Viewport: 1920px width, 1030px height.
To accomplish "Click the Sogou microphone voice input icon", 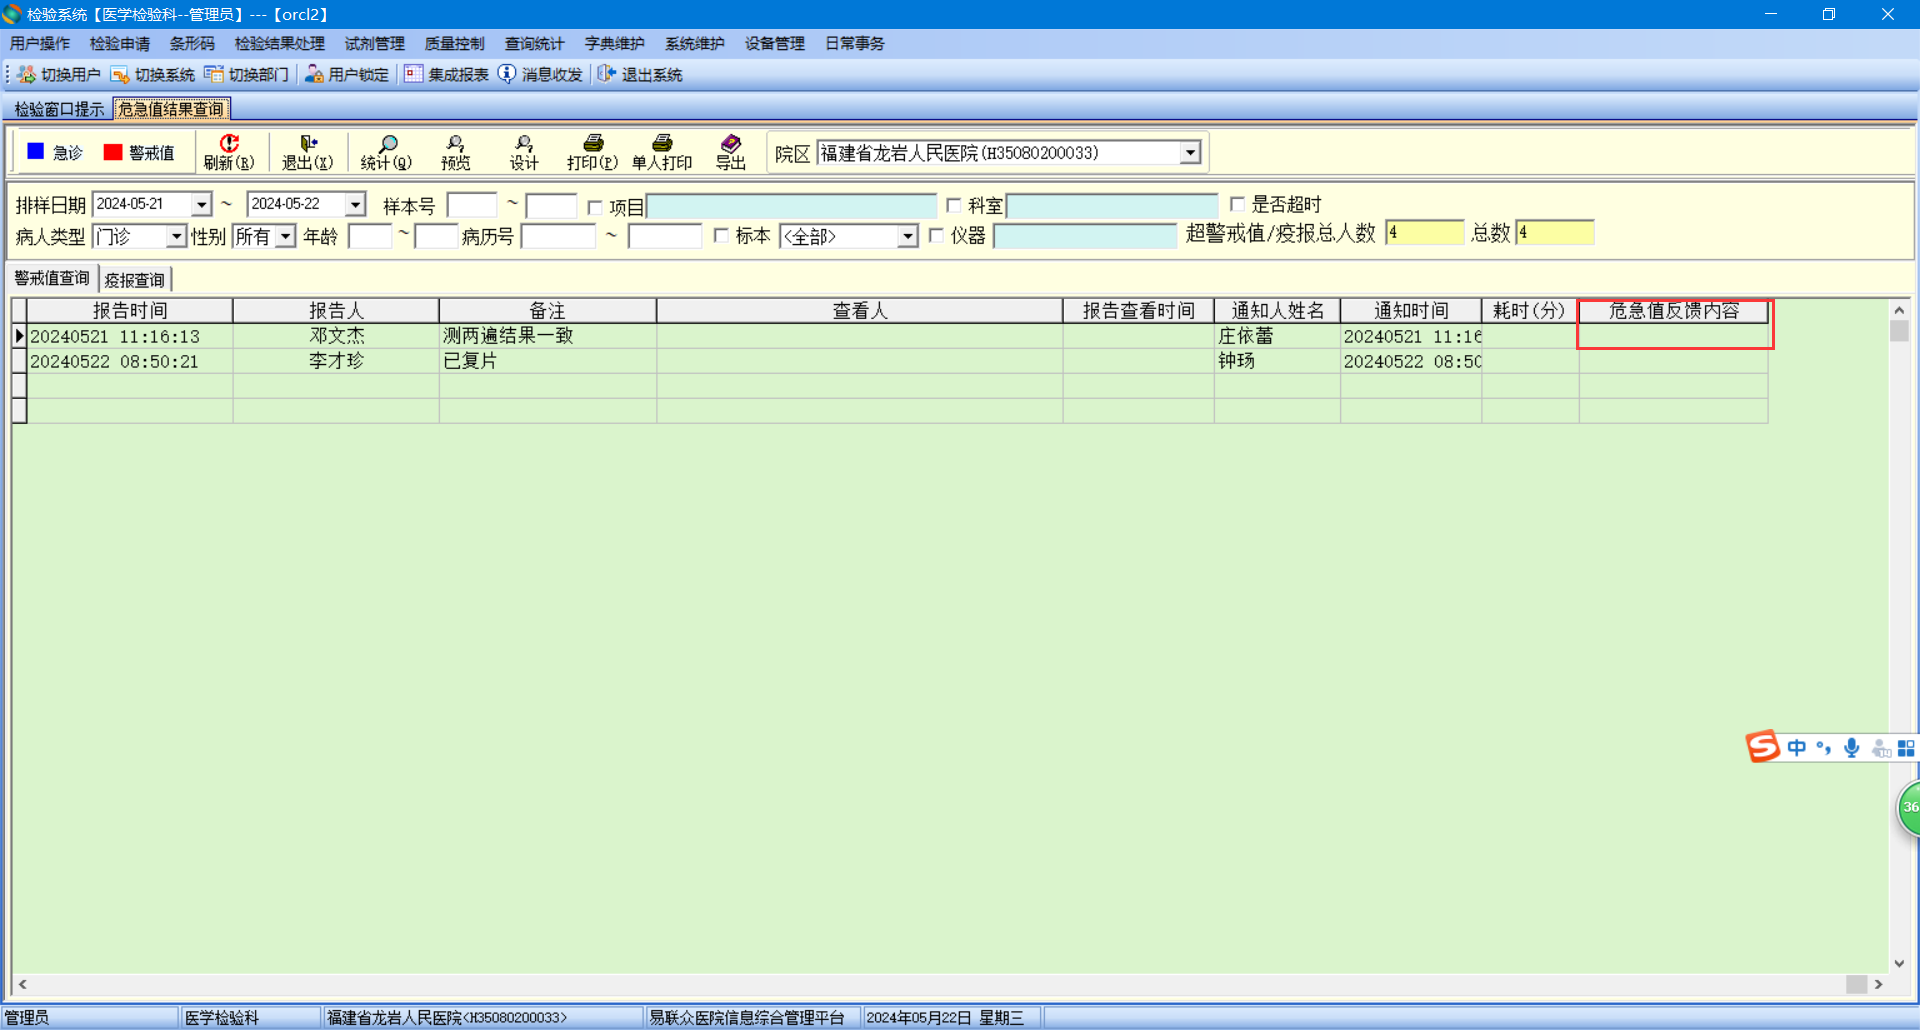I will [1852, 748].
